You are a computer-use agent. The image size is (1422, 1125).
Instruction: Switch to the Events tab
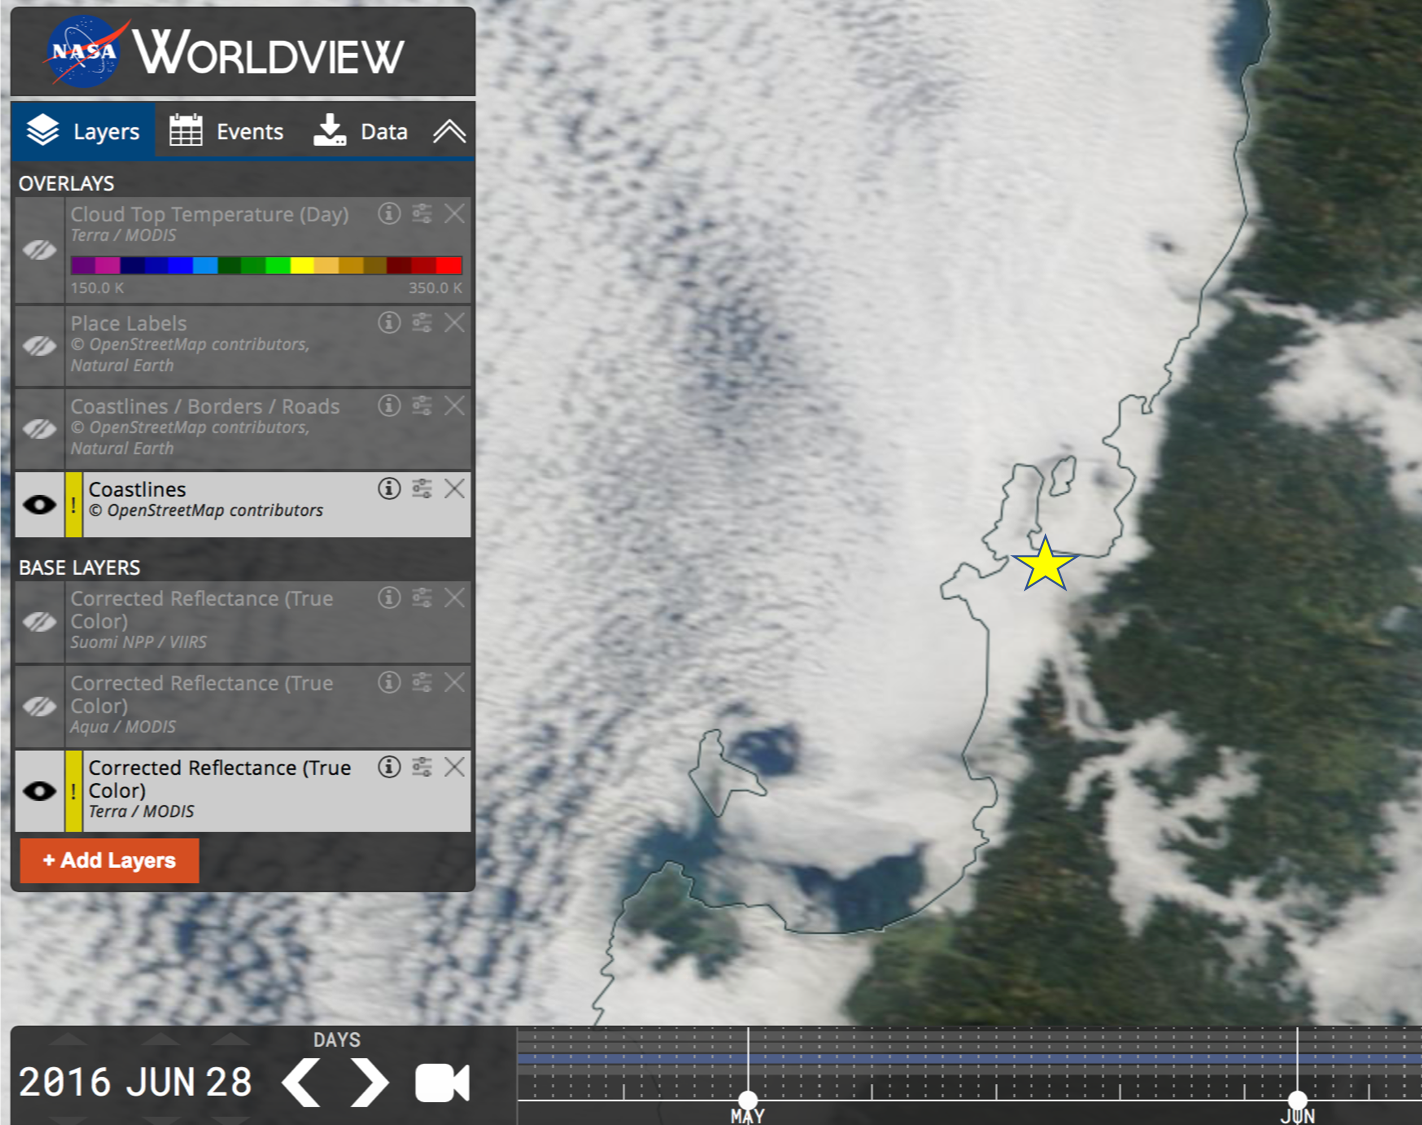point(226,131)
